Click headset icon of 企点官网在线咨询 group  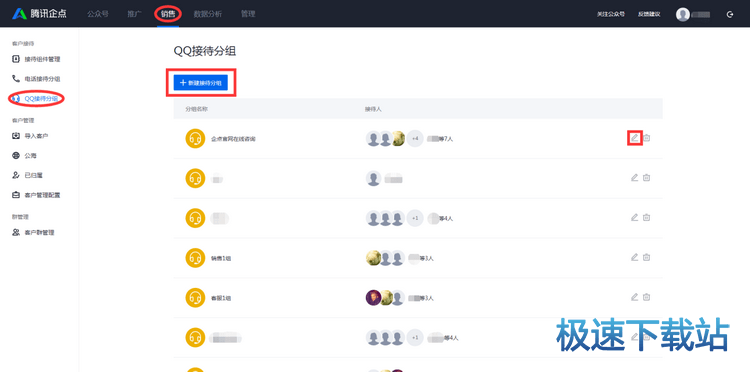(x=195, y=139)
